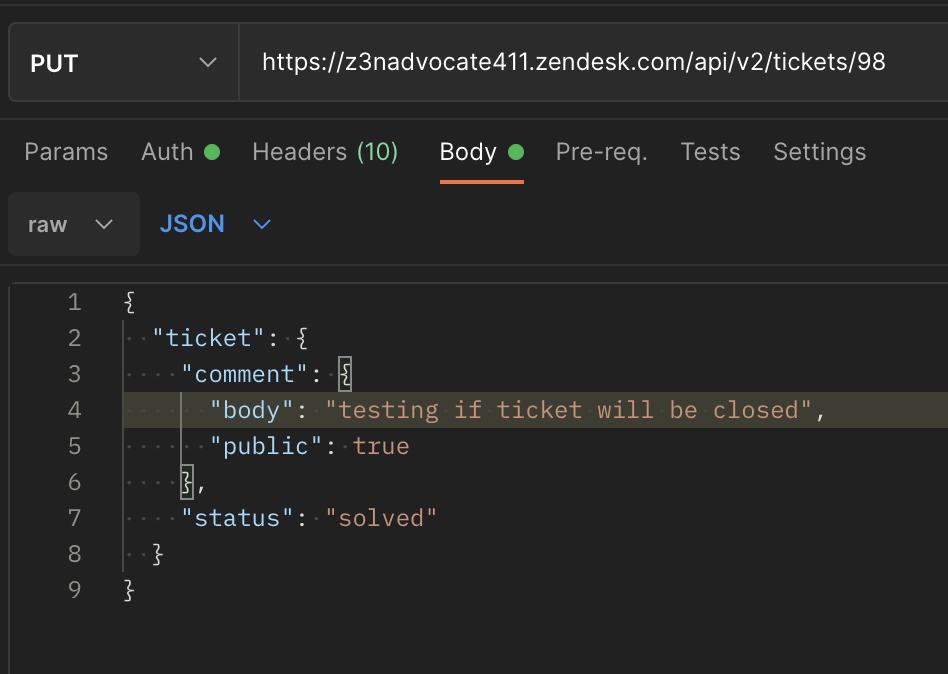The height and width of the screenshot is (674, 948).
Task: Switch to the Params tab
Action: (66, 152)
